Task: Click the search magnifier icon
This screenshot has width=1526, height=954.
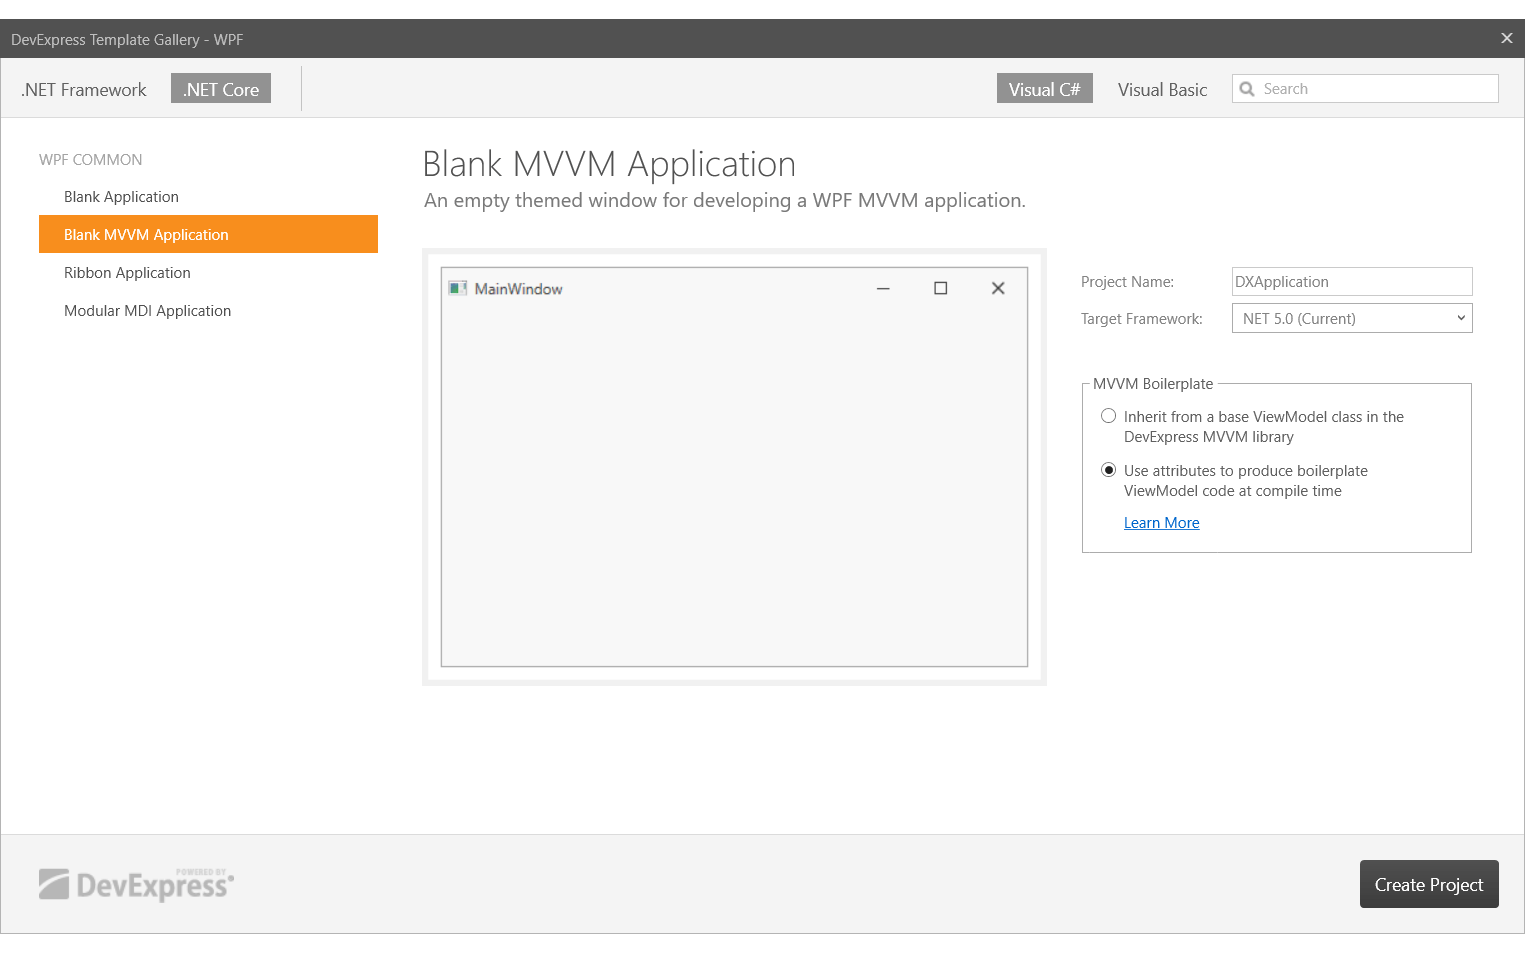Action: [1247, 88]
